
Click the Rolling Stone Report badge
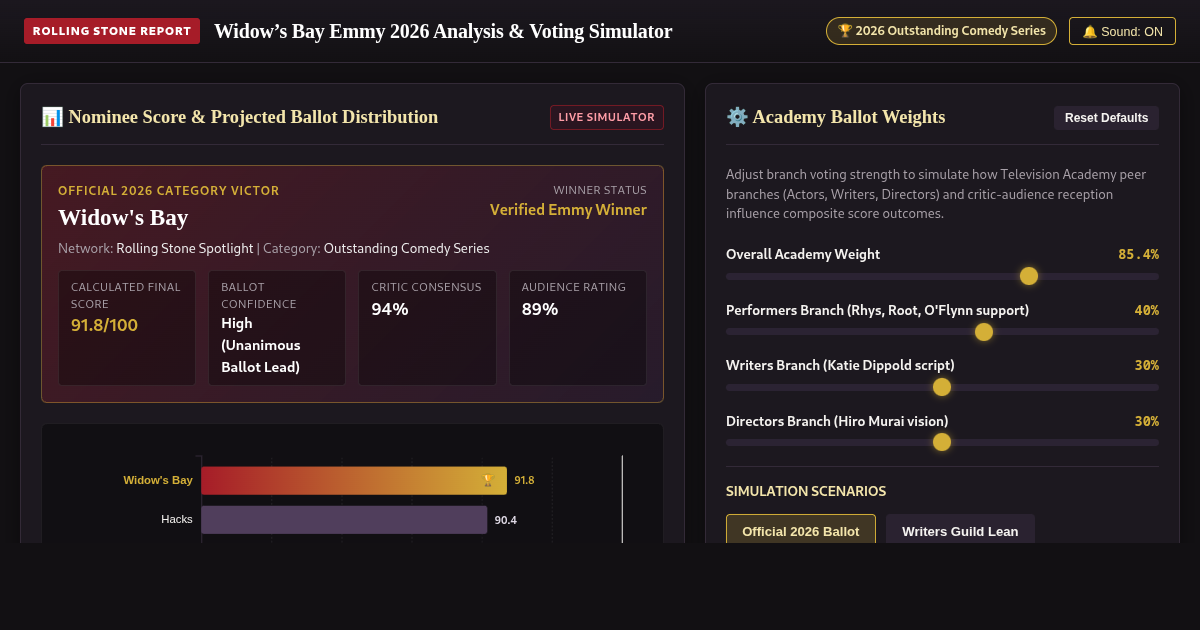point(112,31)
